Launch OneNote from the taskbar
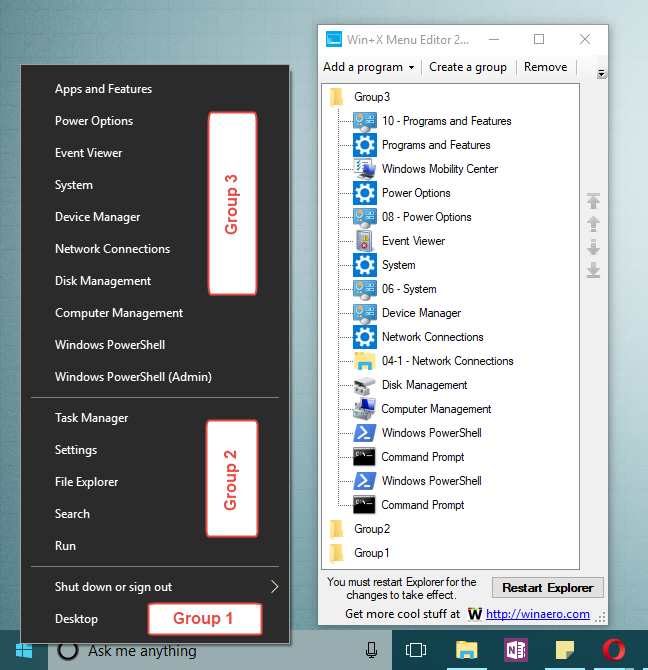The width and height of the screenshot is (648, 670). tap(516, 650)
